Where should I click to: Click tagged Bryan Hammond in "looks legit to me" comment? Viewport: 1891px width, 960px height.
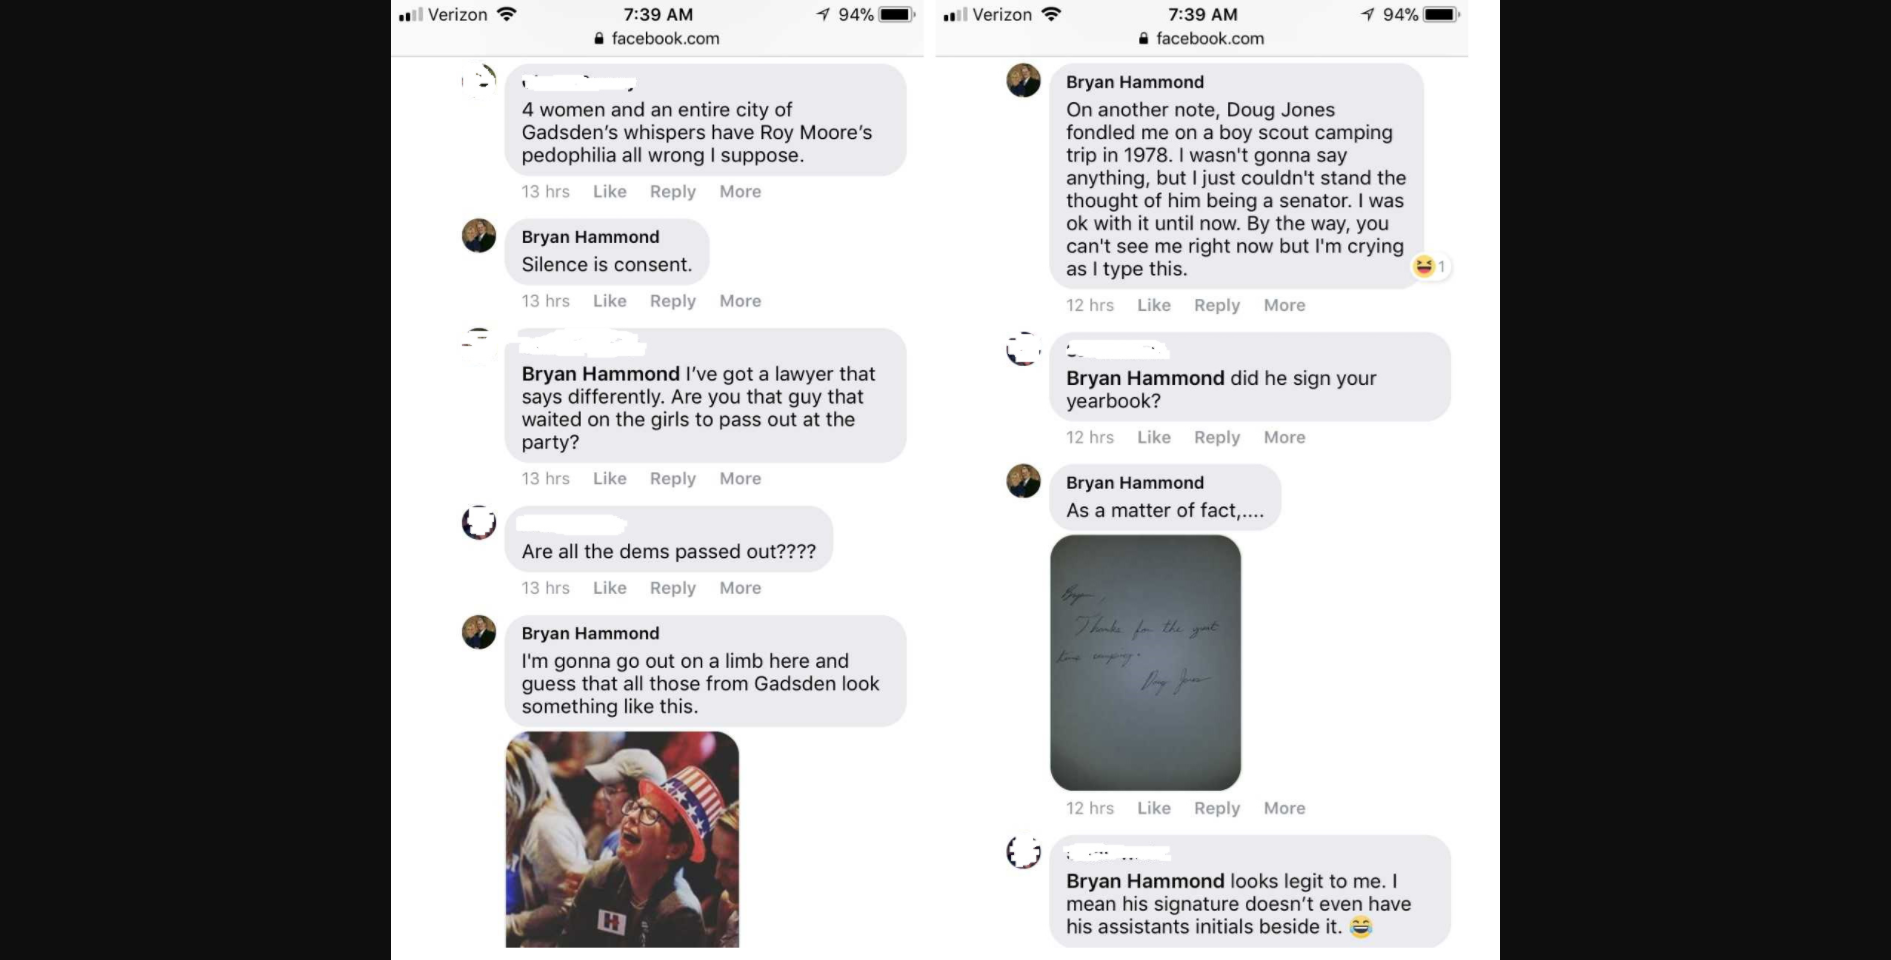[1145, 881]
